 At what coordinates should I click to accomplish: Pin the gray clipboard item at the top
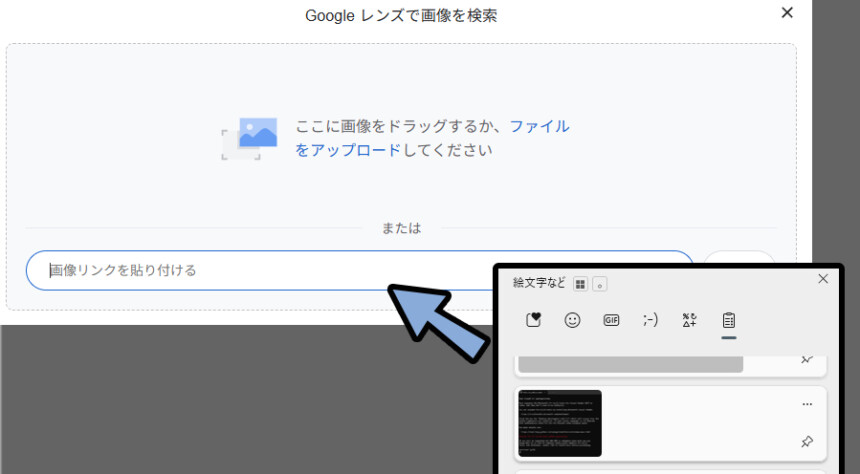[807, 359]
